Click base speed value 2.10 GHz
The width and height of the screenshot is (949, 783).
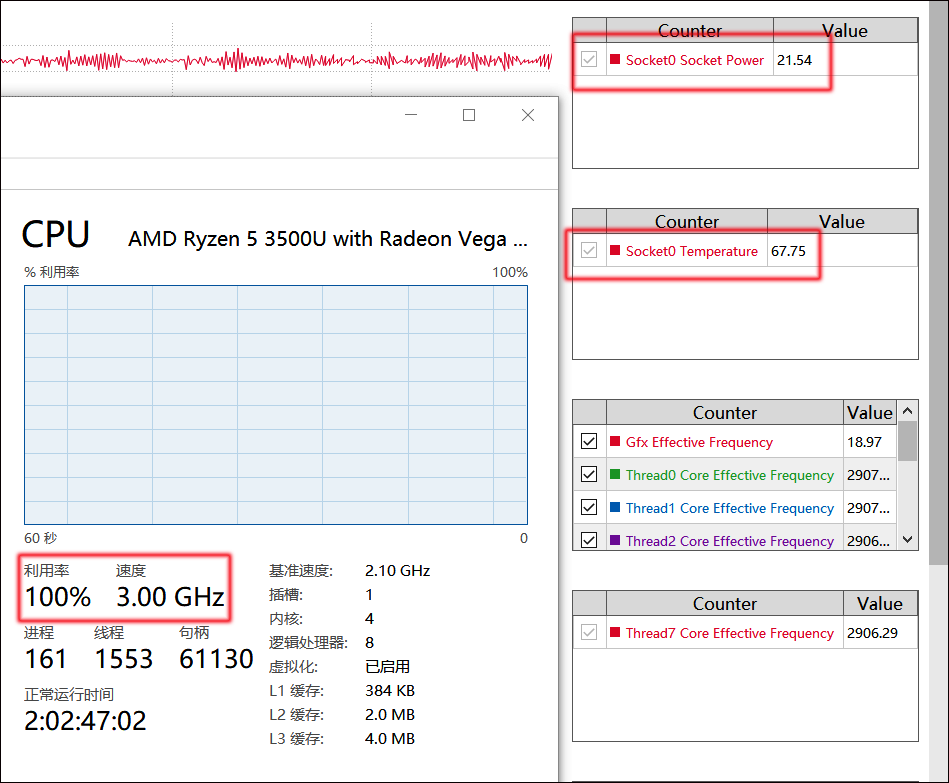[x=398, y=571]
